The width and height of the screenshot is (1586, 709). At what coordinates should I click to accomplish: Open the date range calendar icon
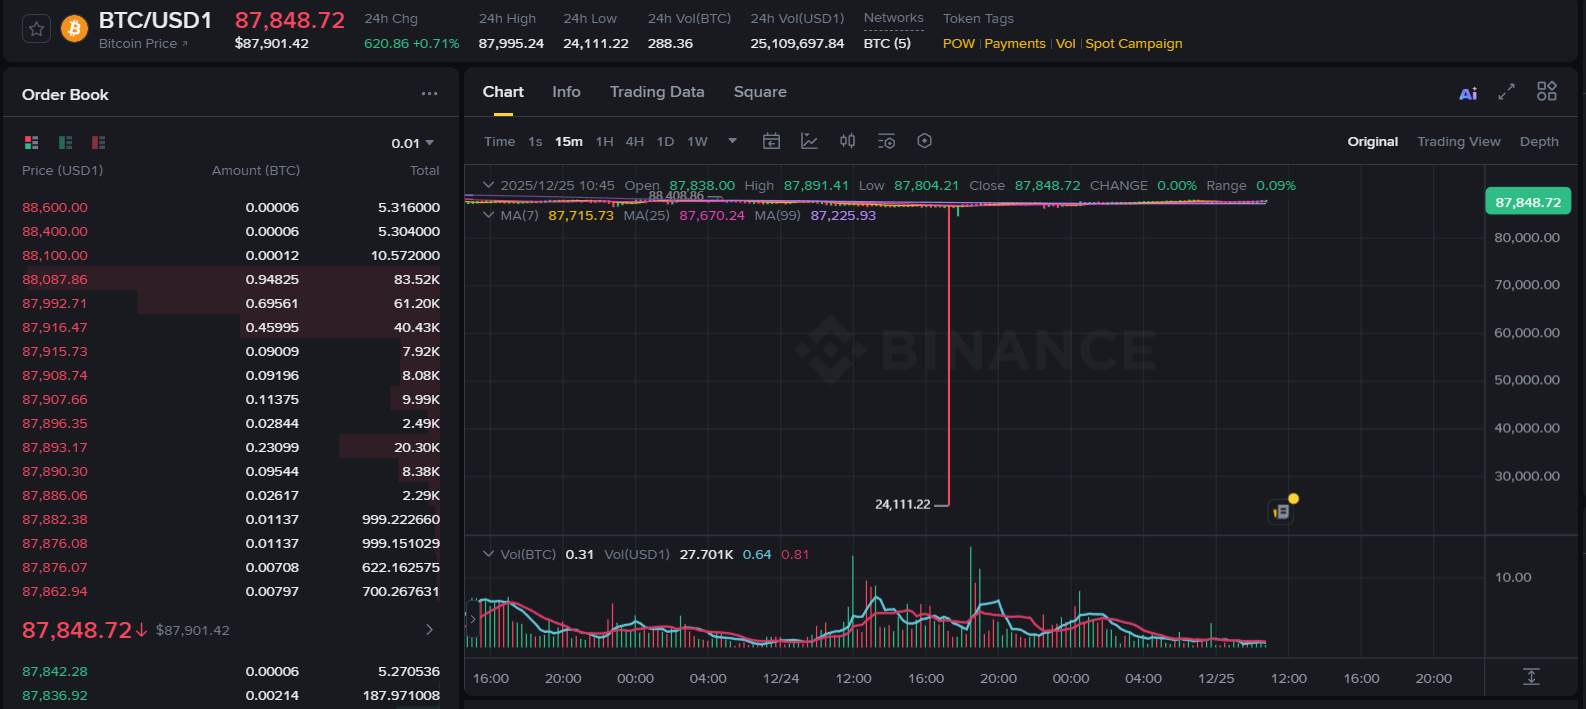click(771, 141)
